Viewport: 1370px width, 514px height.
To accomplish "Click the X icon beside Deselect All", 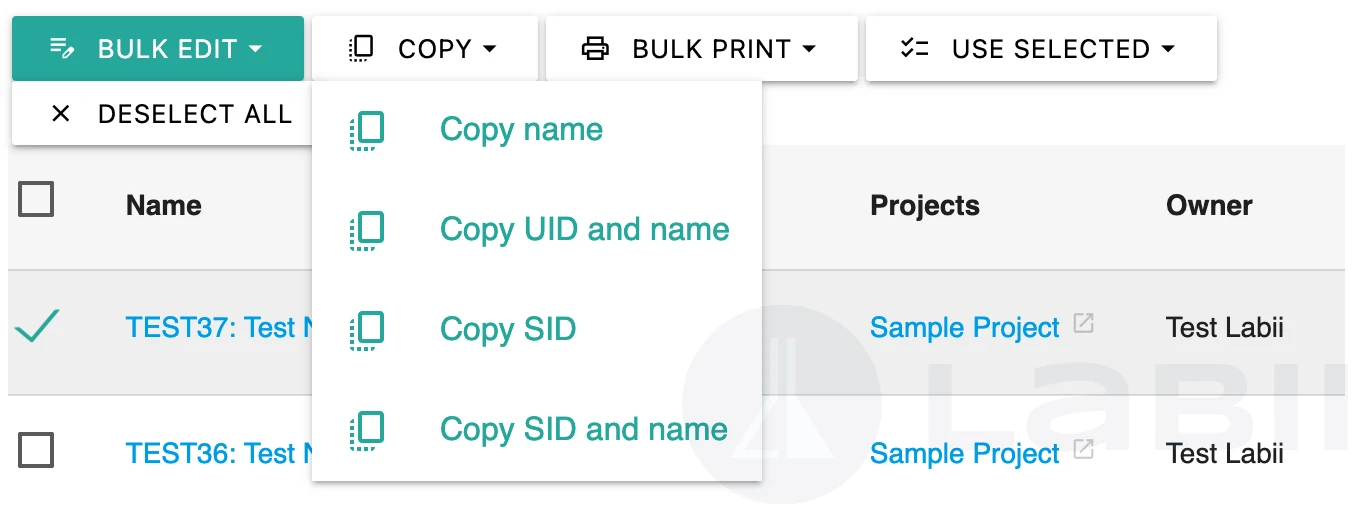I will tap(61, 114).
